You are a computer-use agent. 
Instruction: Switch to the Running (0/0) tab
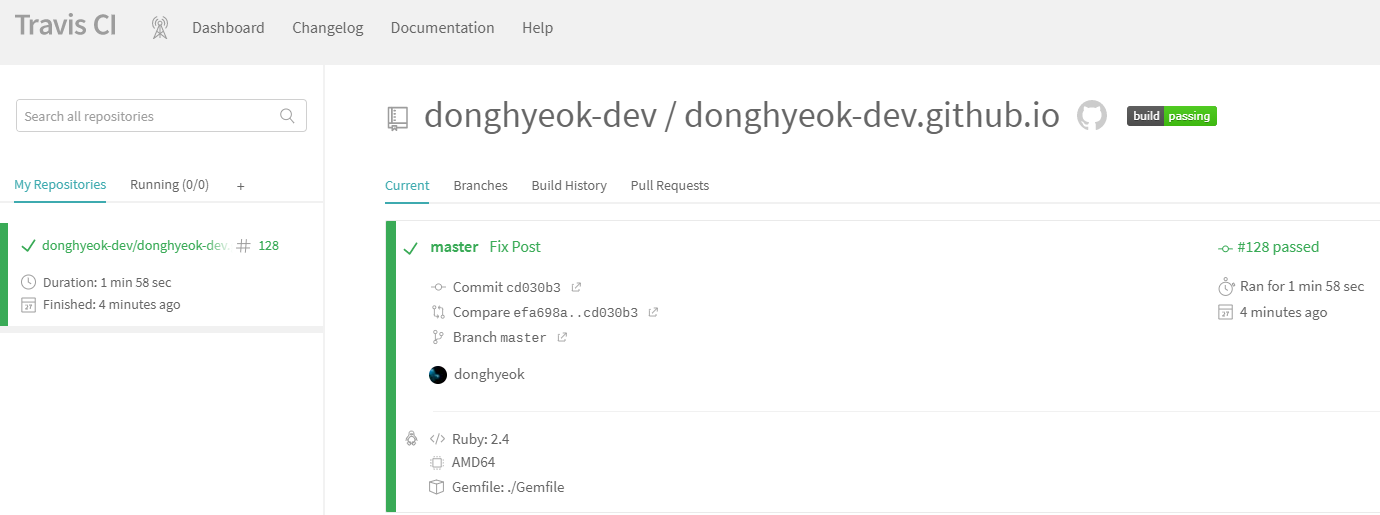[x=170, y=185]
